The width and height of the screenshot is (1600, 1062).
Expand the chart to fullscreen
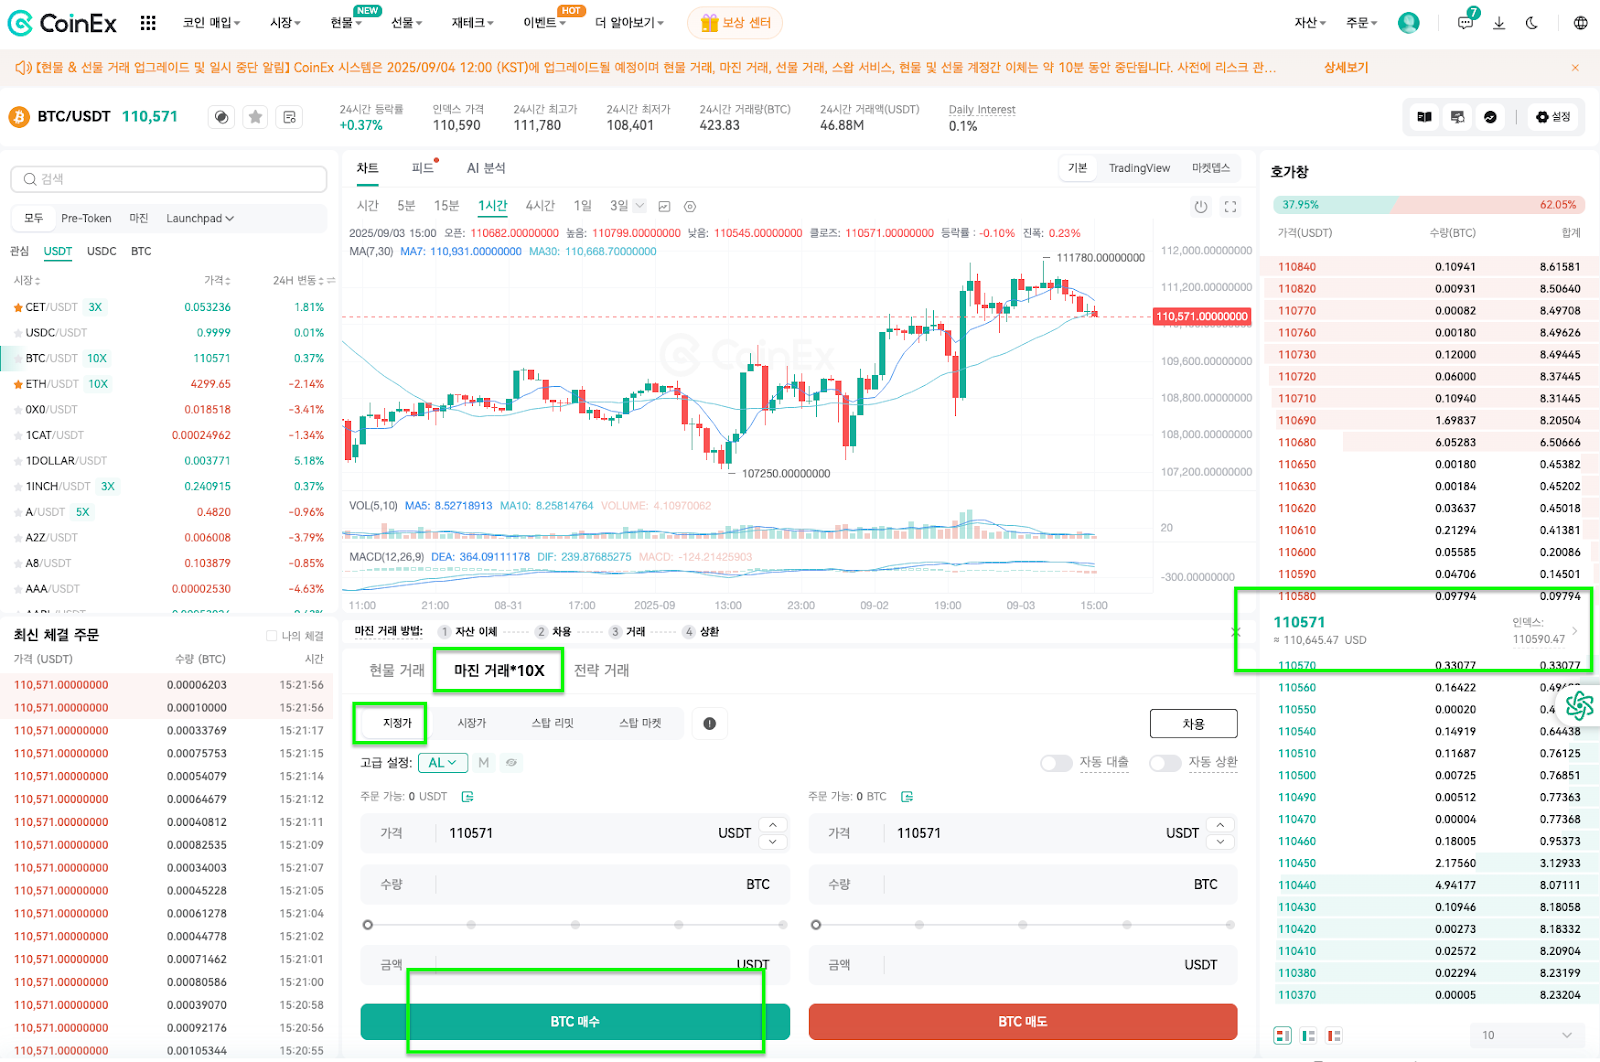click(1230, 206)
